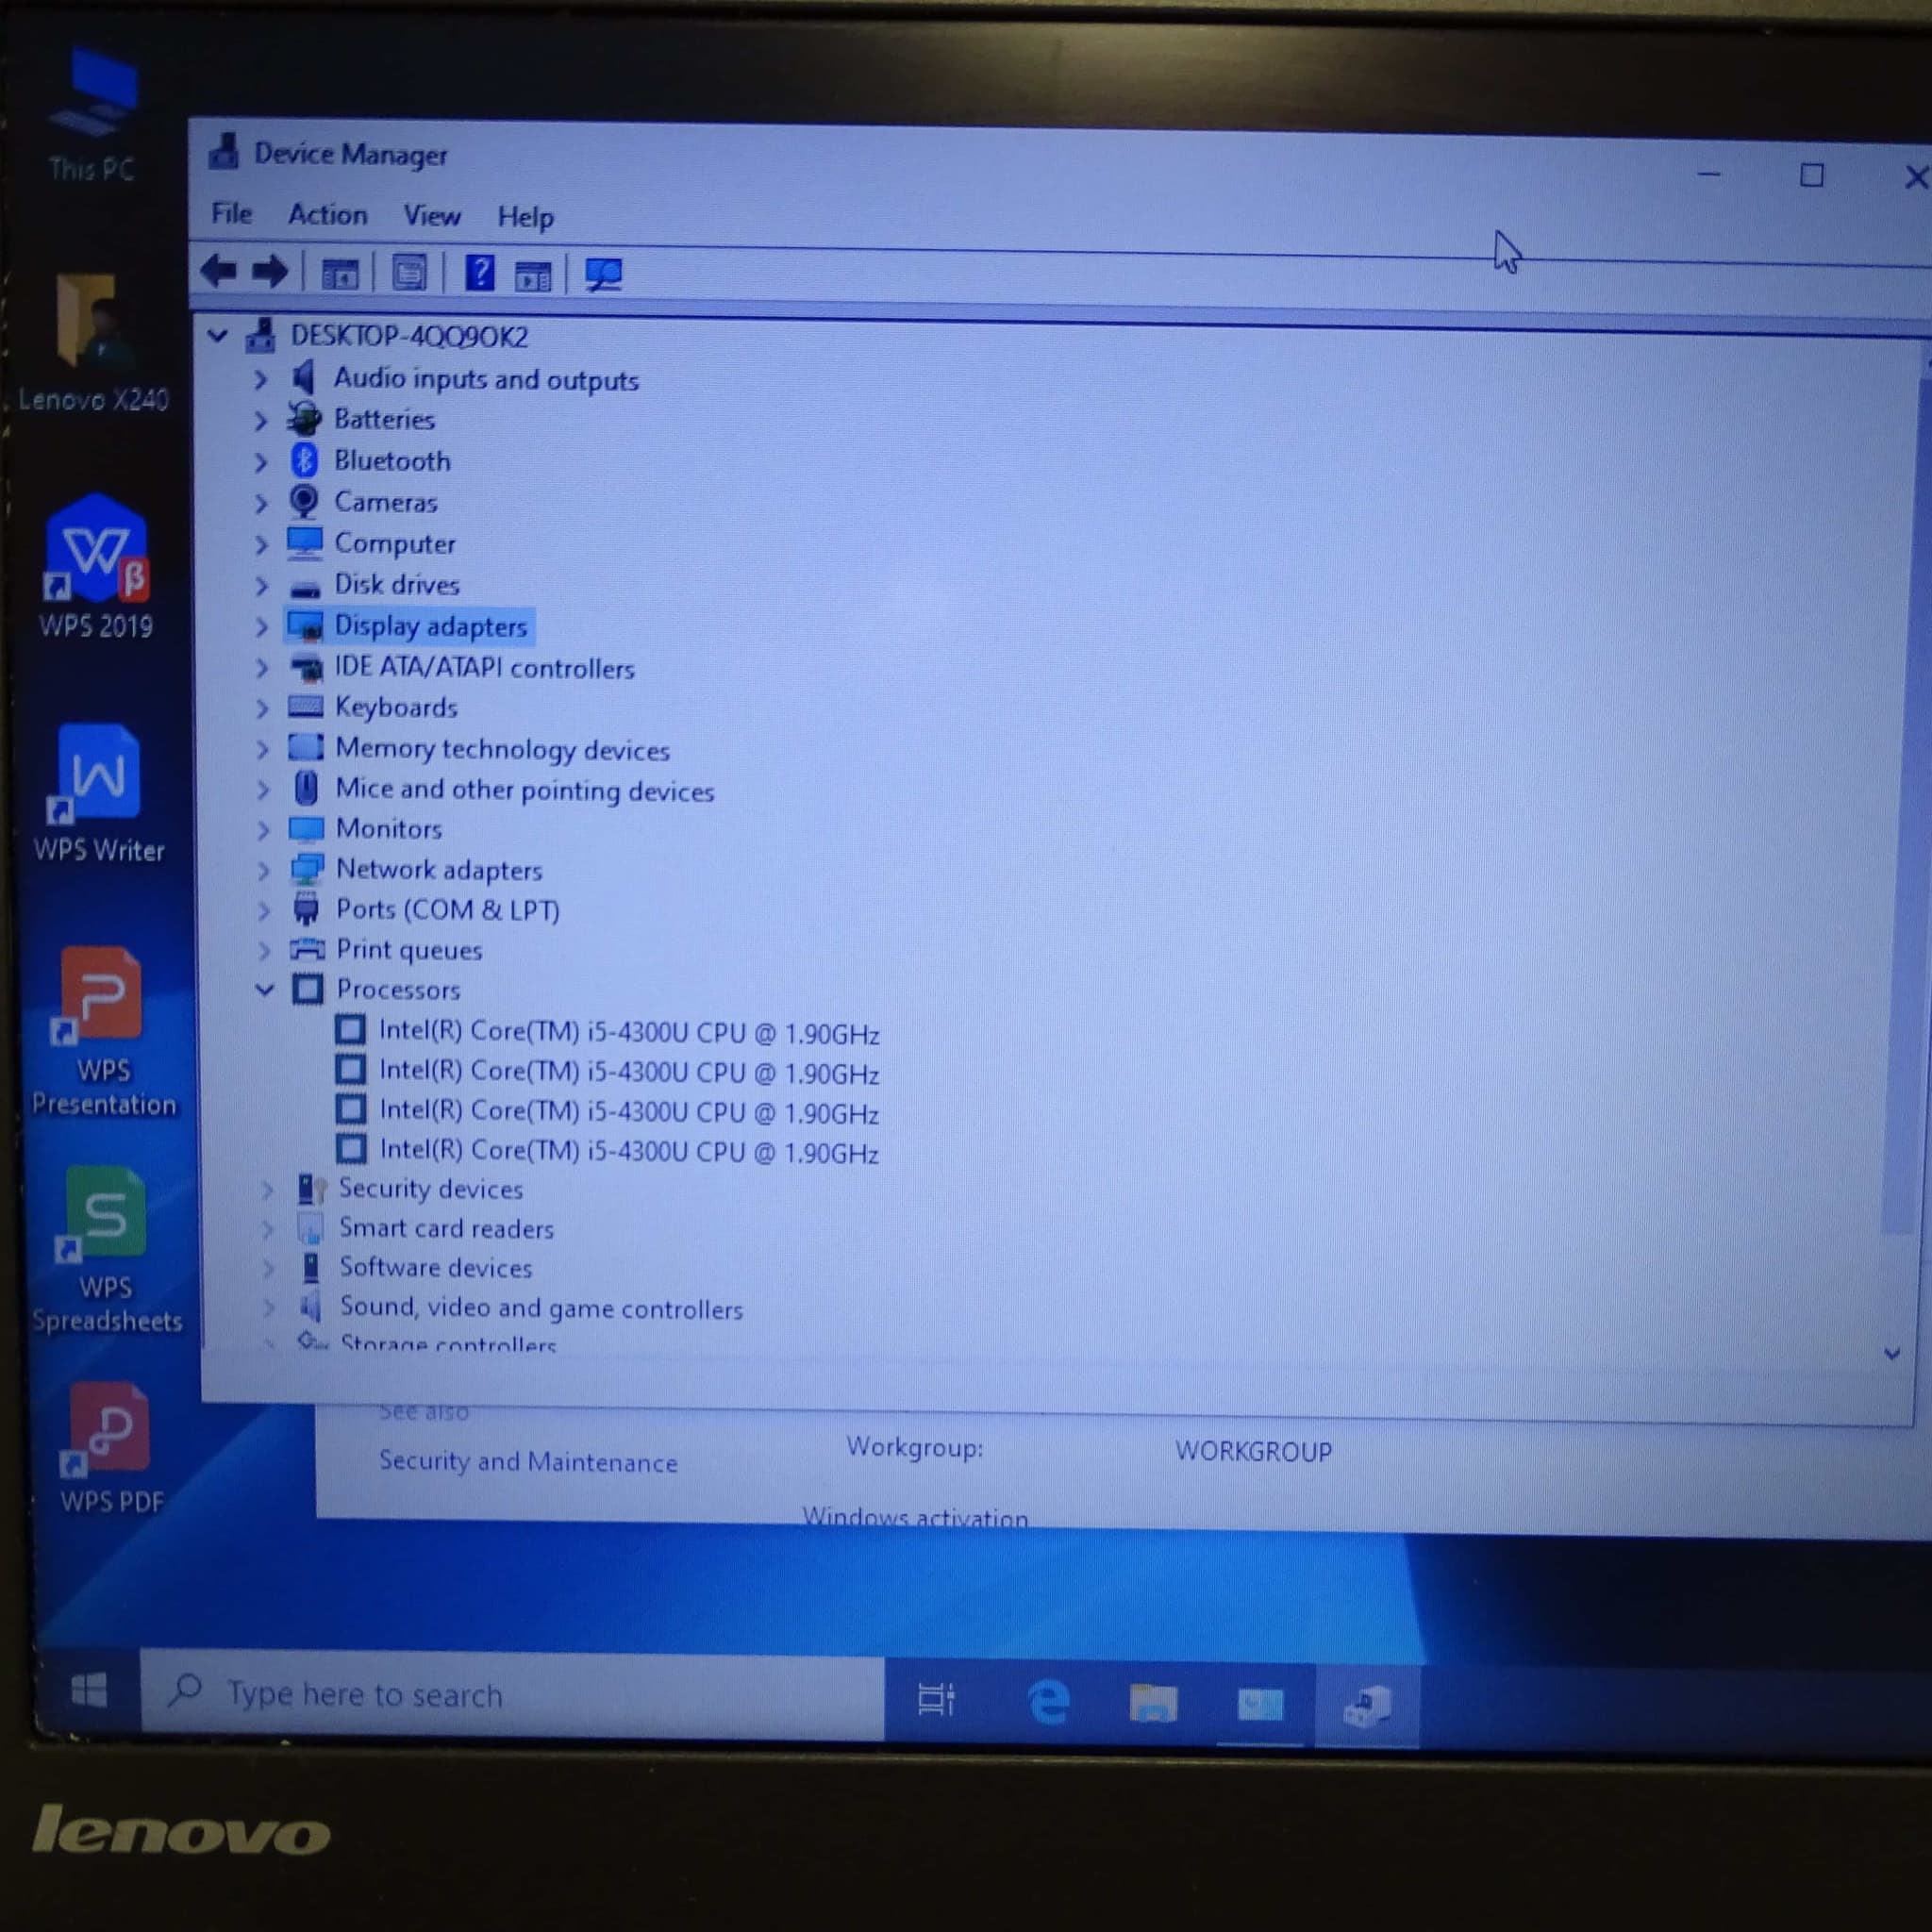Select Ports (COM & LPT)
Viewport: 1932px width, 1932px height.
click(447, 910)
